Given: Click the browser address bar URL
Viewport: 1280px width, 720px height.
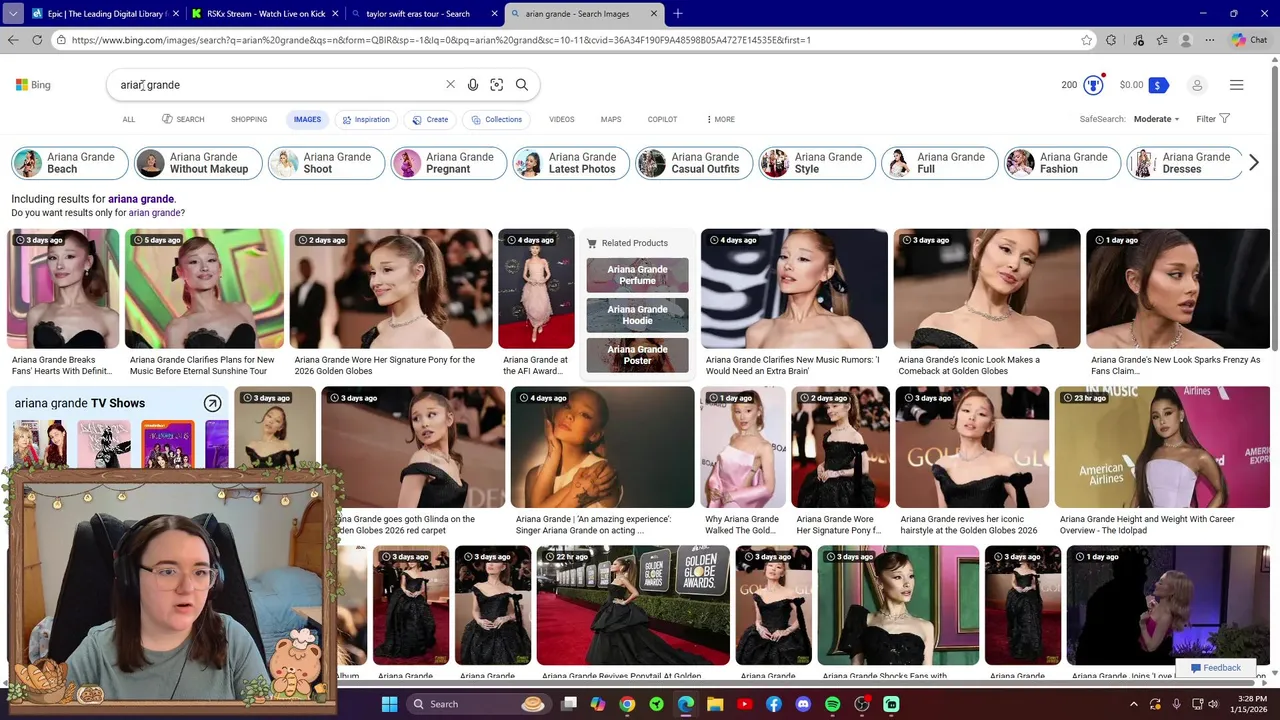Looking at the screenshot, I should (440, 40).
